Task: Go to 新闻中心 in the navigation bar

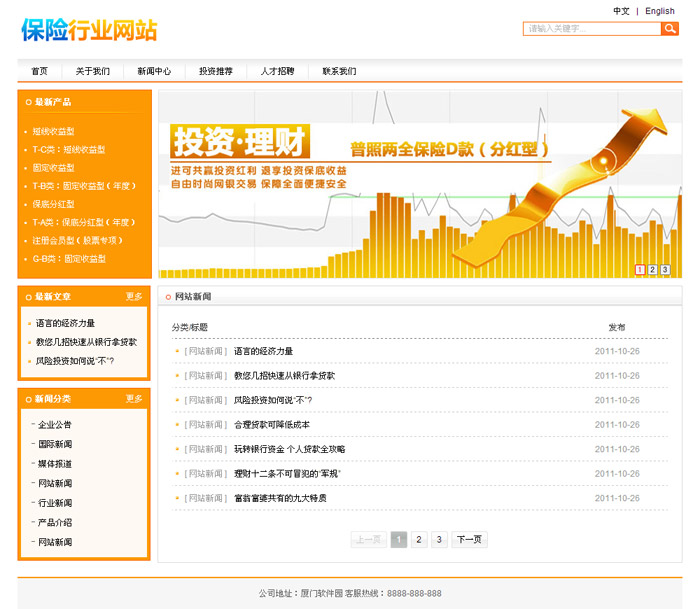Action: (154, 71)
